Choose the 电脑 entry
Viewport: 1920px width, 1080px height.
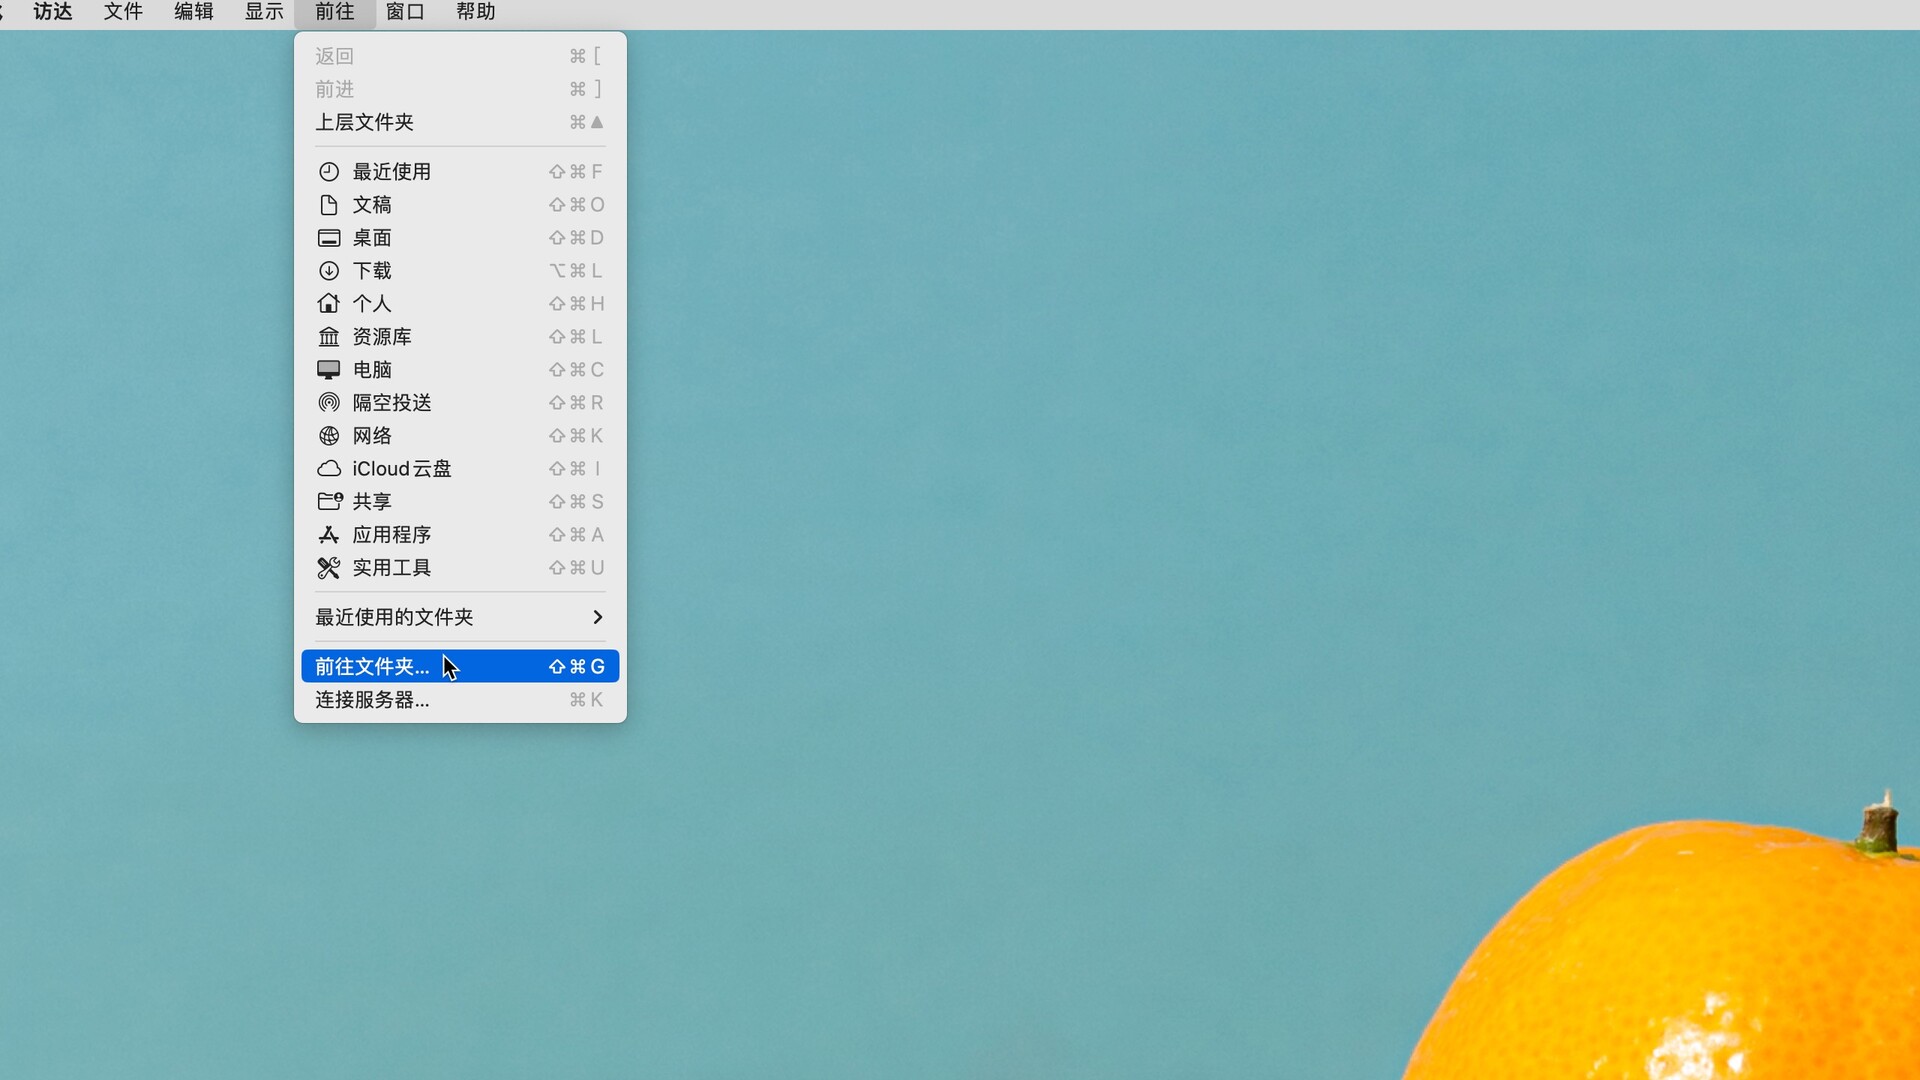[460, 370]
